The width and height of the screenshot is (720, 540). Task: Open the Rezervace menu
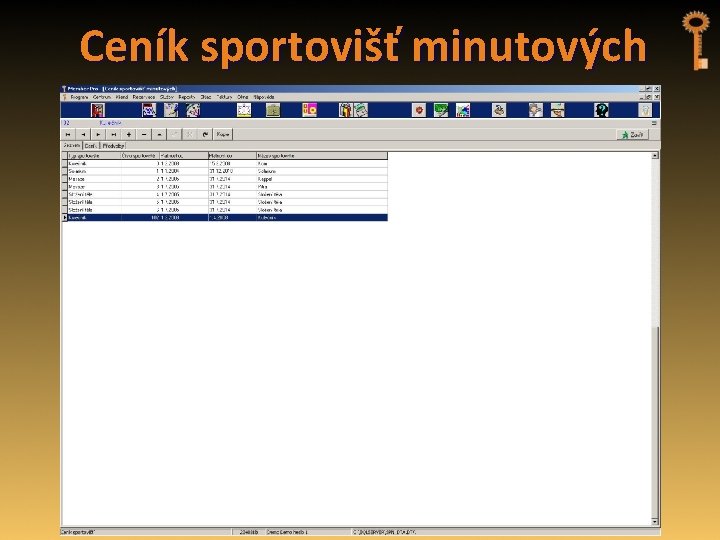pyautogui.click(x=144, y=97)
